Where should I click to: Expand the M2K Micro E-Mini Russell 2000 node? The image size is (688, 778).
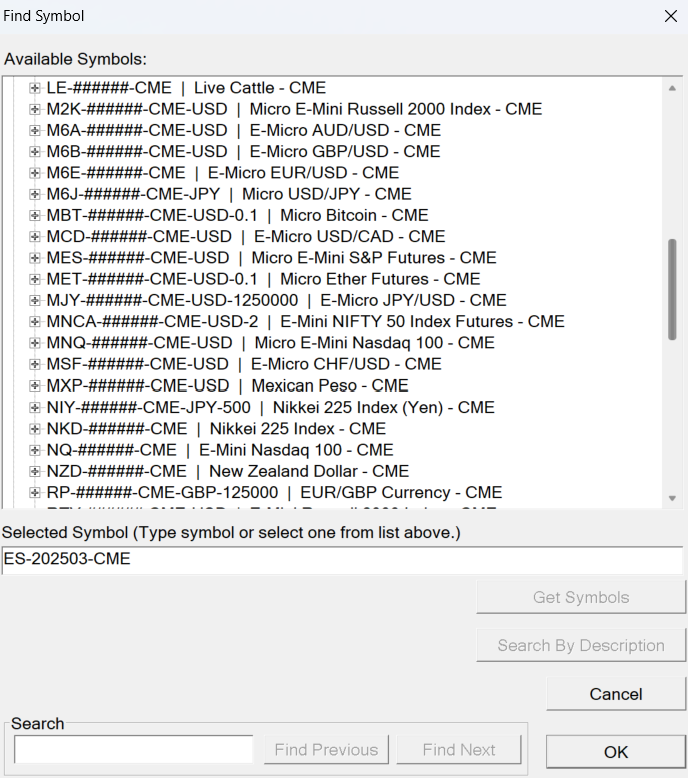34,109
